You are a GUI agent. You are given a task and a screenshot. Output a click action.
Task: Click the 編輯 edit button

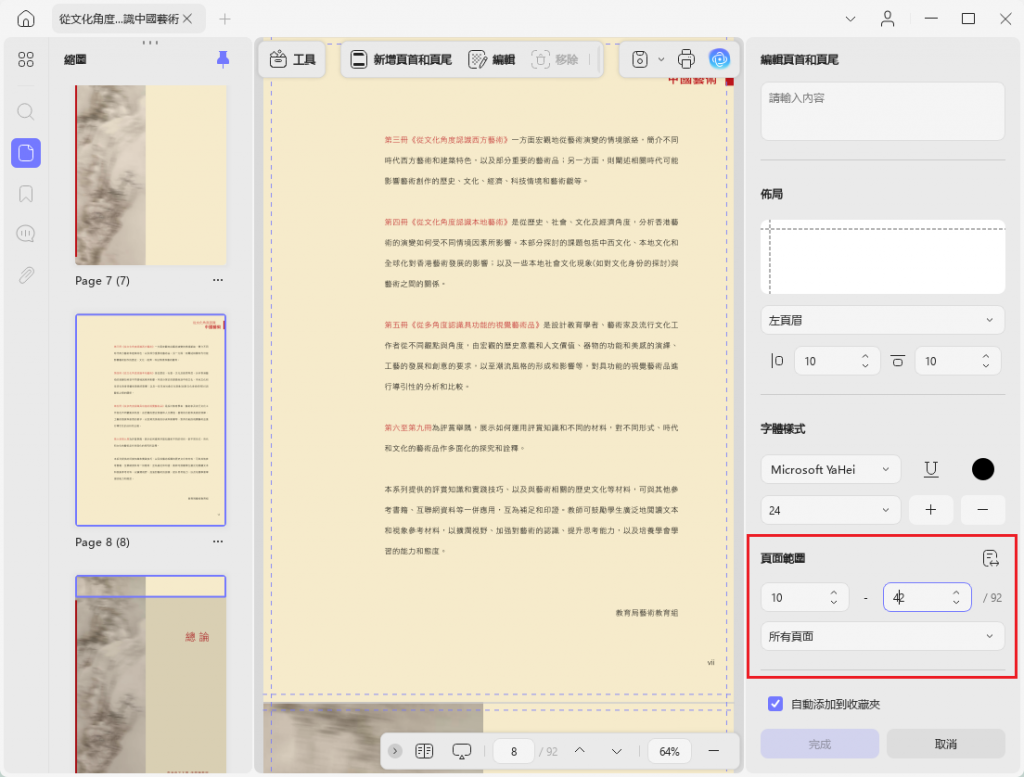point(492,59)
